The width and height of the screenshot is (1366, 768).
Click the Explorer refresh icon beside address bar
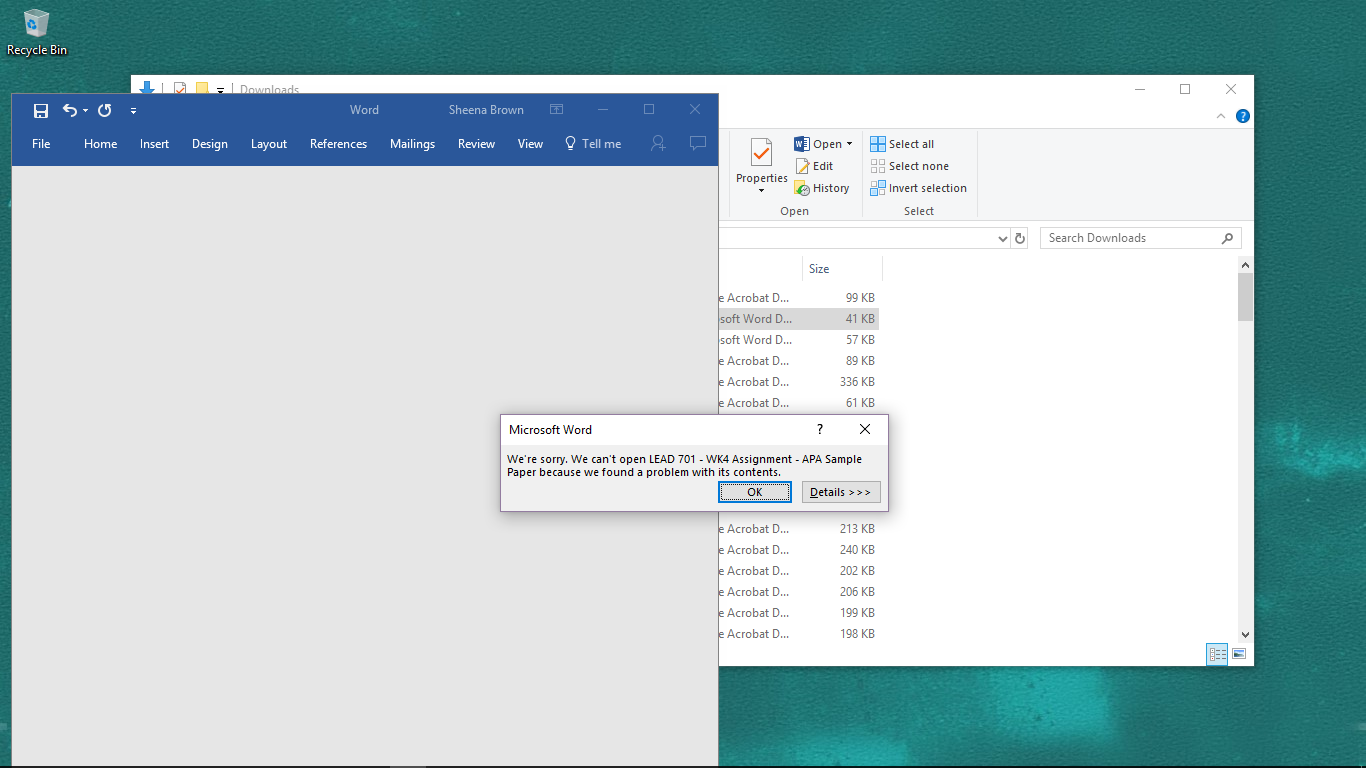[1020, 238]
